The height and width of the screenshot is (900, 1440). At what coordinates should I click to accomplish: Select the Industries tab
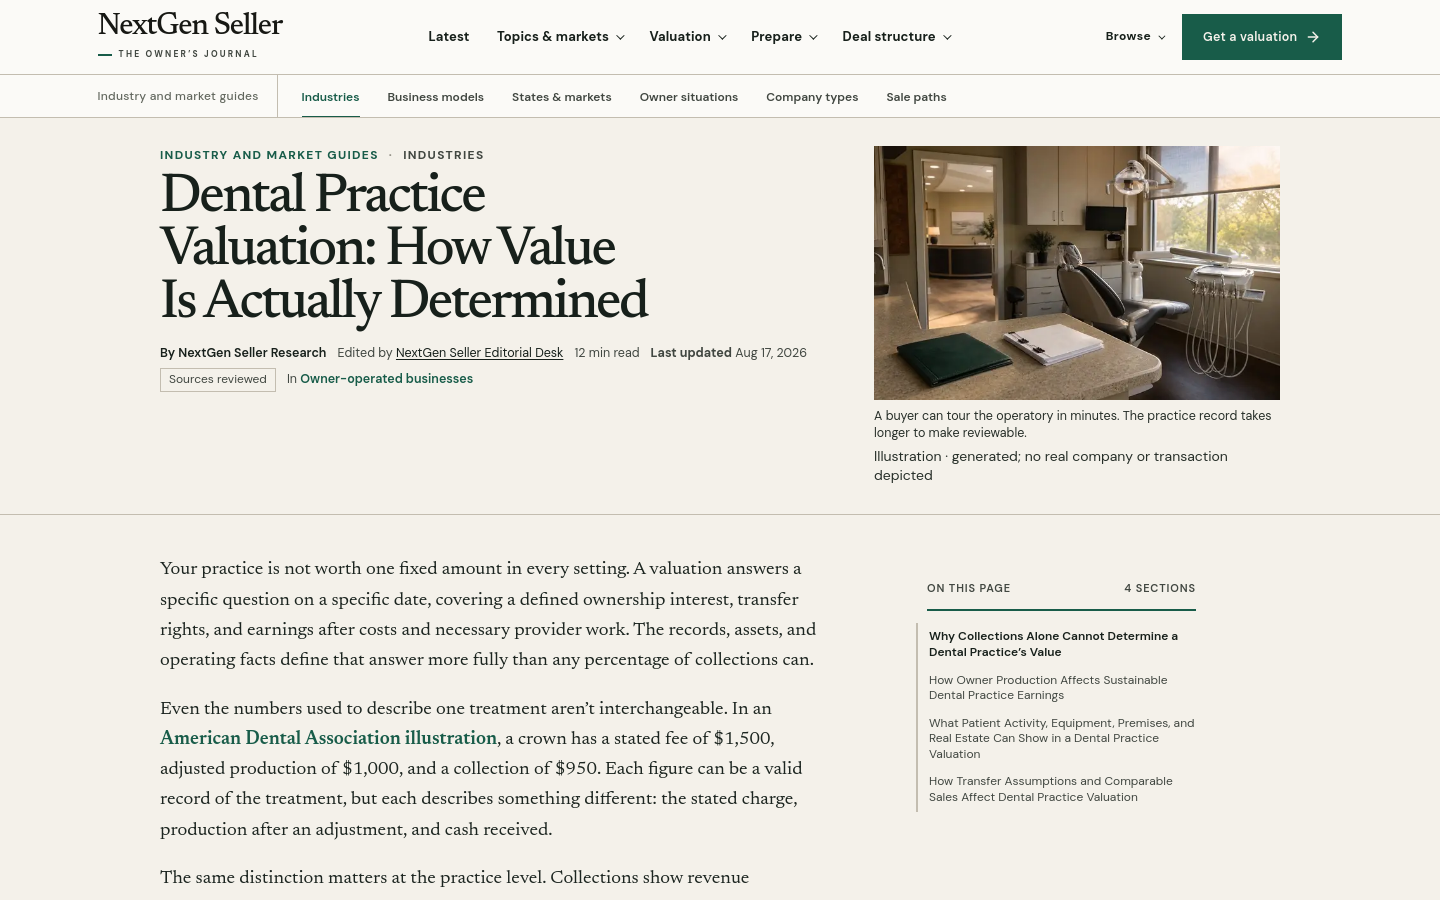(330, 97)
